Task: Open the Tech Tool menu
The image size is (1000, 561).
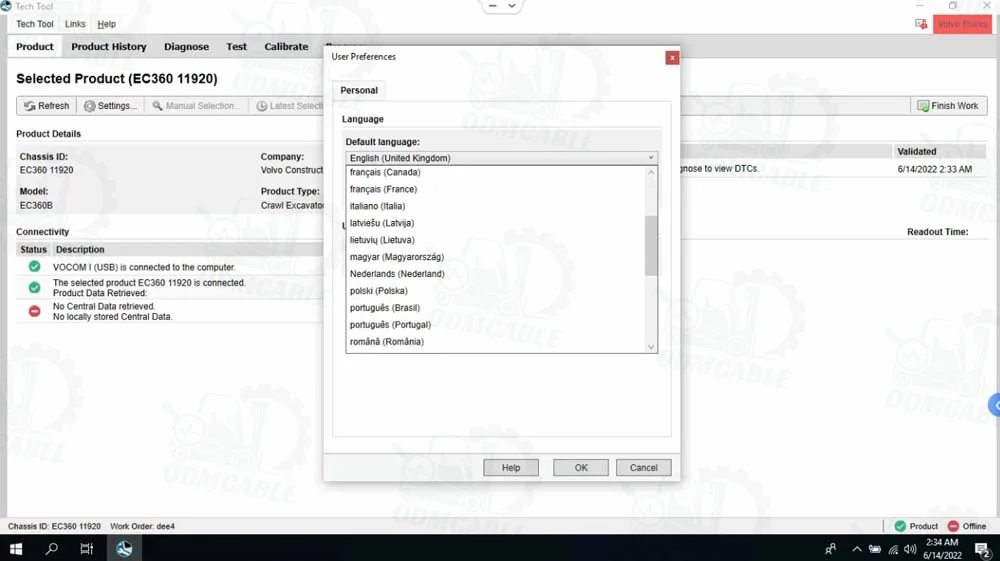Action: [x=34, y=24]
